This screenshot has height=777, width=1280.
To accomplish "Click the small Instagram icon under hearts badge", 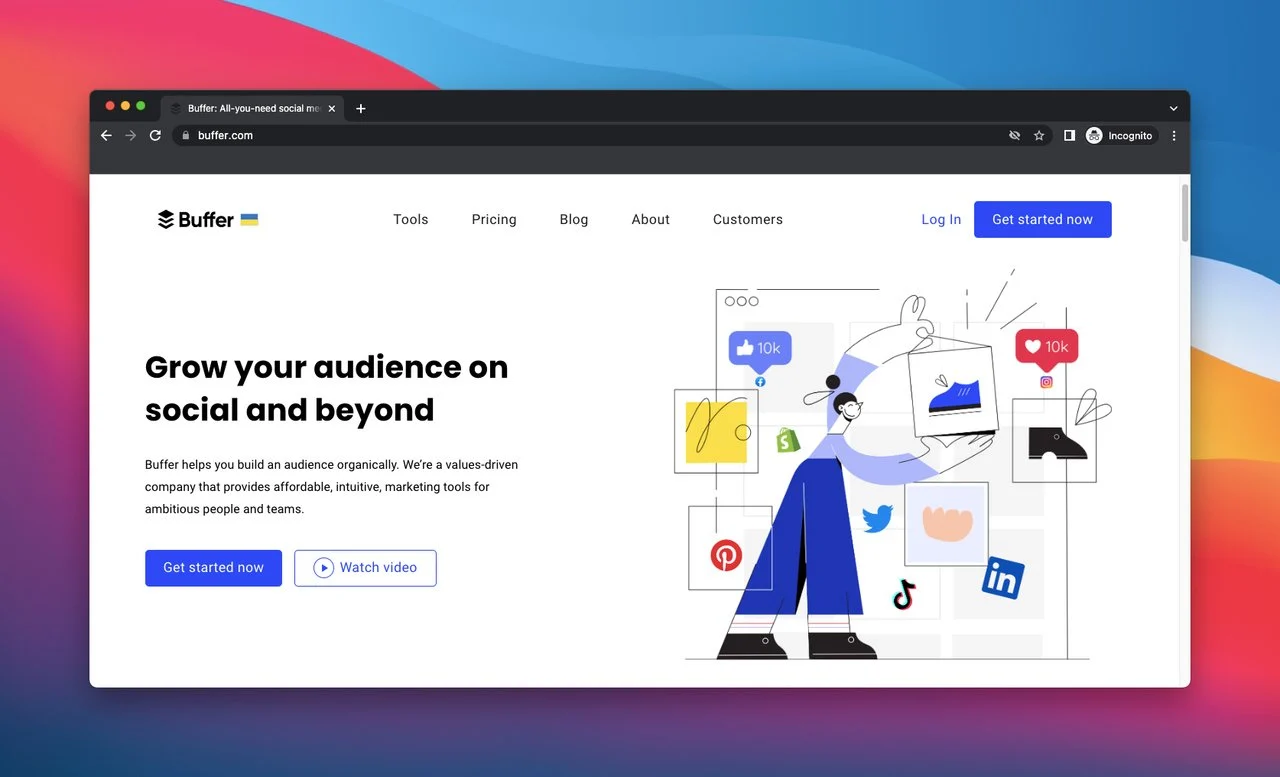I will (x=1047, y=382).
